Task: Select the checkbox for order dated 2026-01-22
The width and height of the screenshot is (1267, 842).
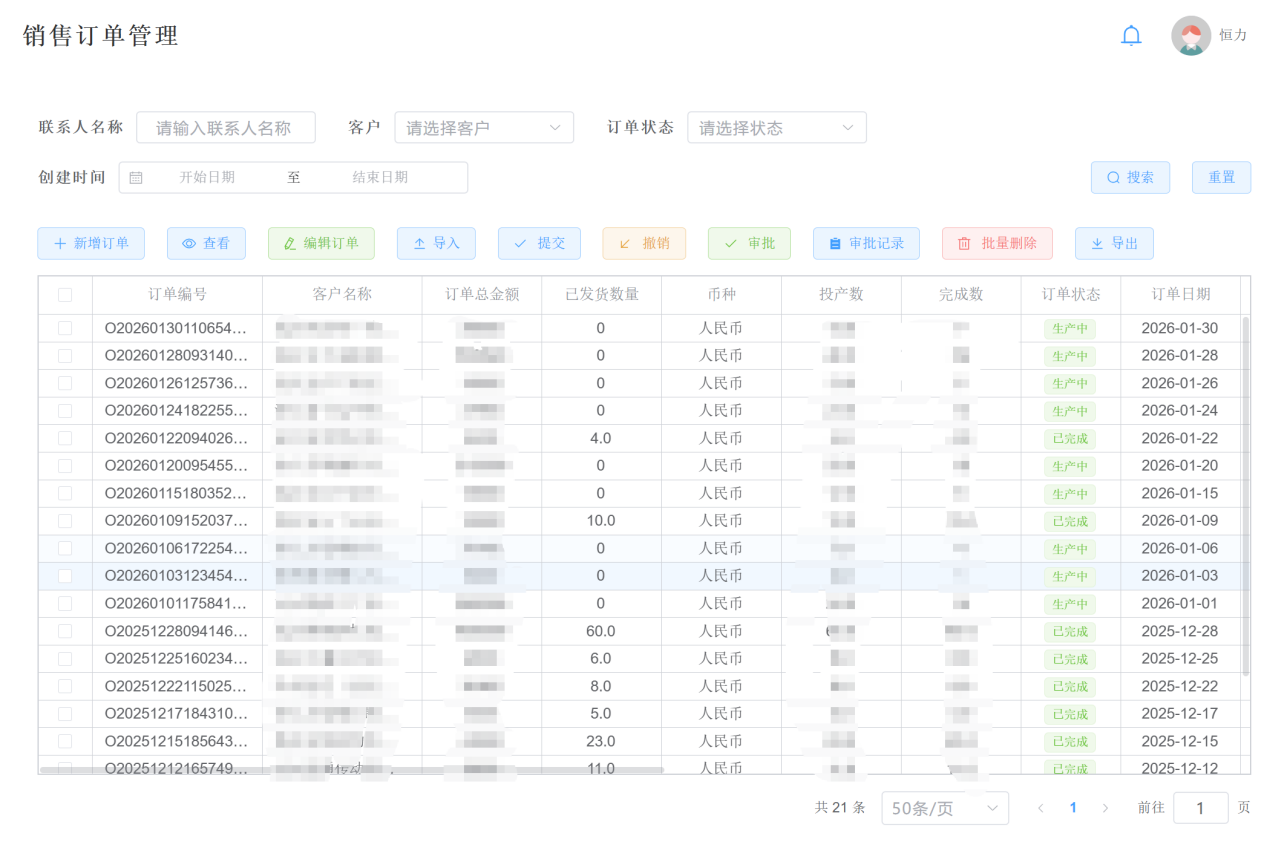Action: [x=65, y=439]
